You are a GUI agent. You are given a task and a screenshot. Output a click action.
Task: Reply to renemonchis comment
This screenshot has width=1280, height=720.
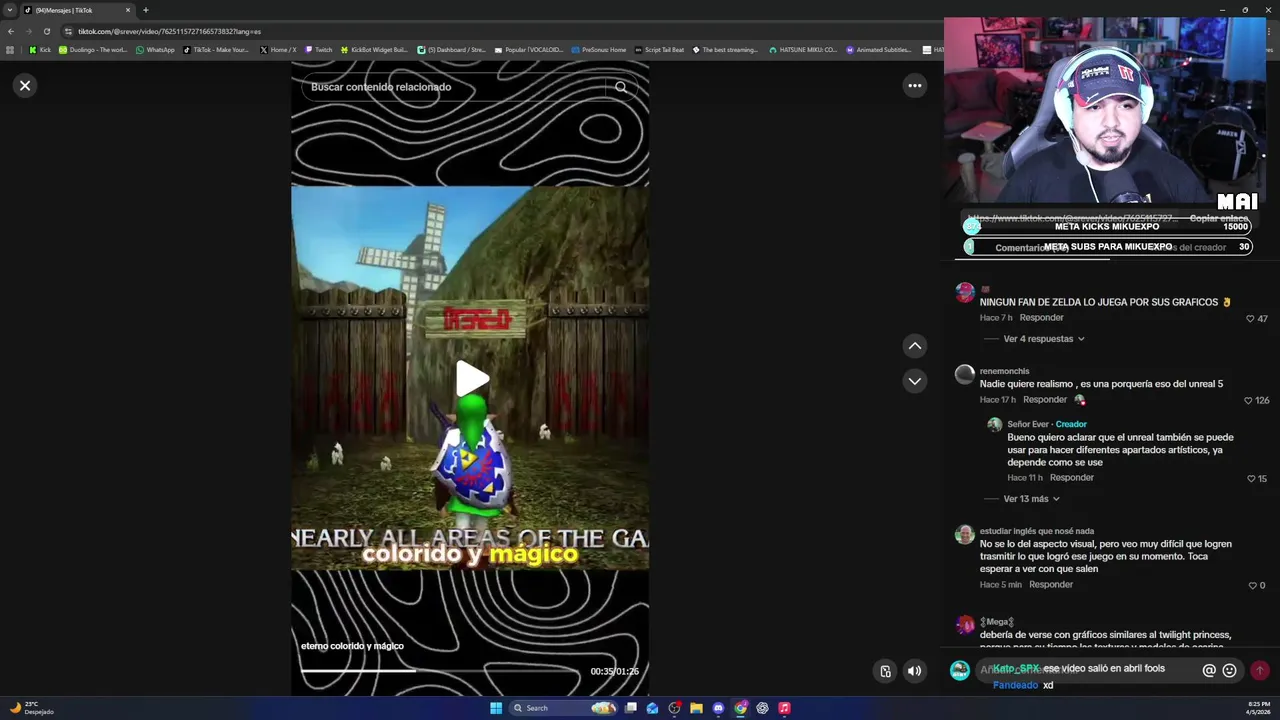coord(1044,400)
